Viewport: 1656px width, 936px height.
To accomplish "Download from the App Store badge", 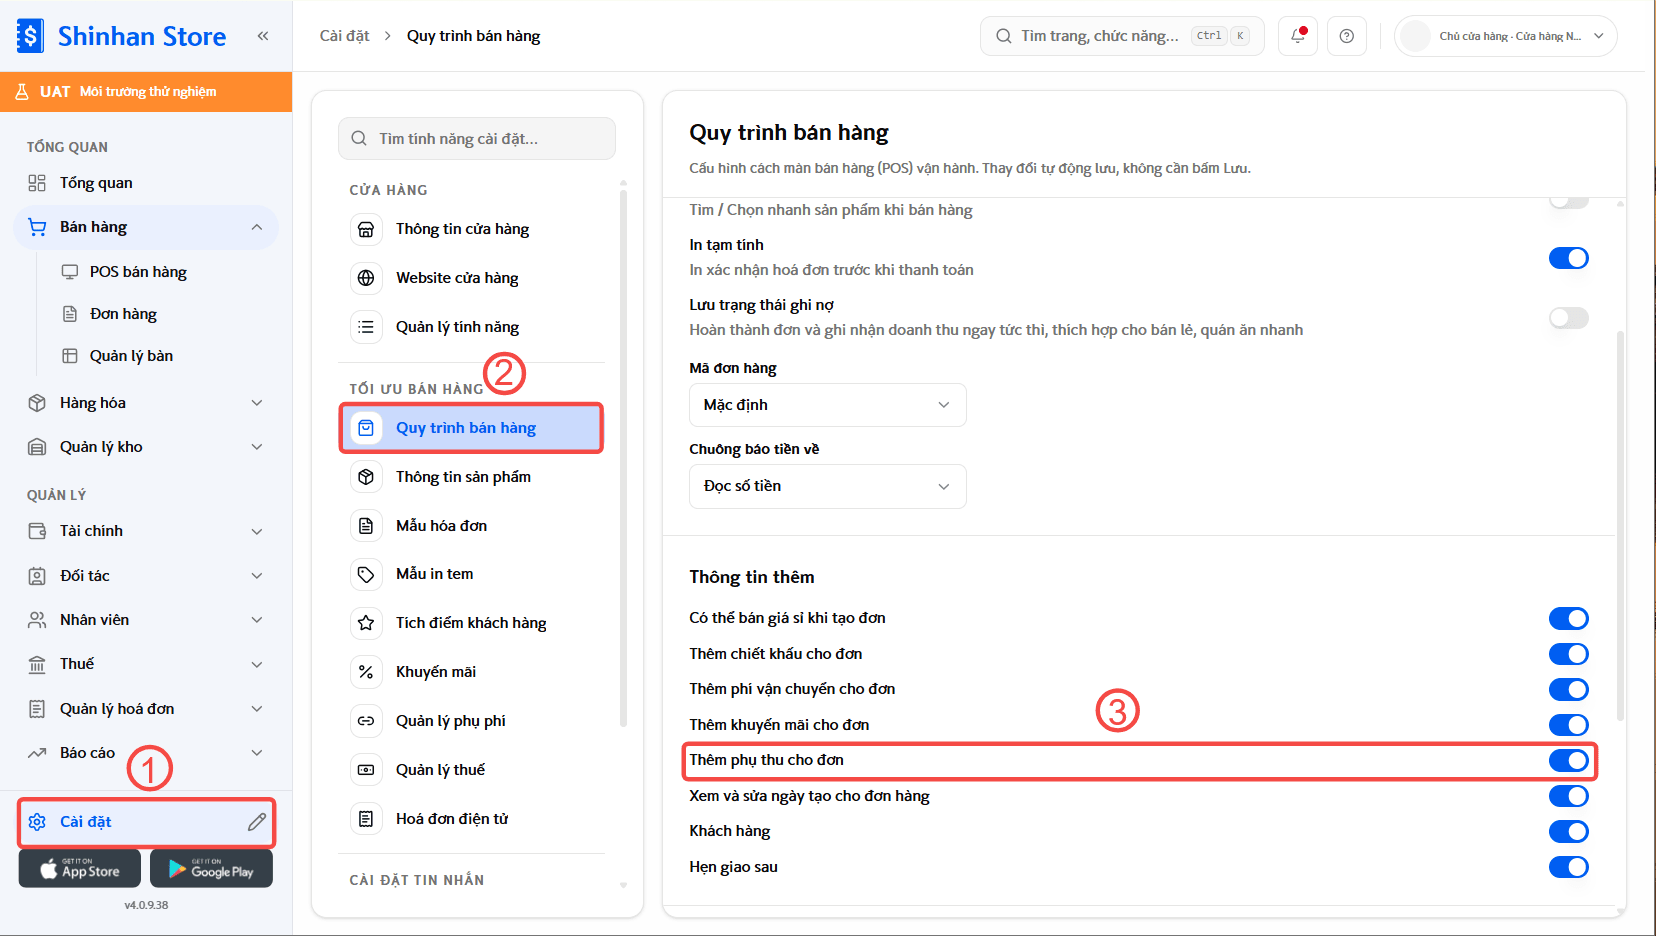I will [x=80, y=869].
